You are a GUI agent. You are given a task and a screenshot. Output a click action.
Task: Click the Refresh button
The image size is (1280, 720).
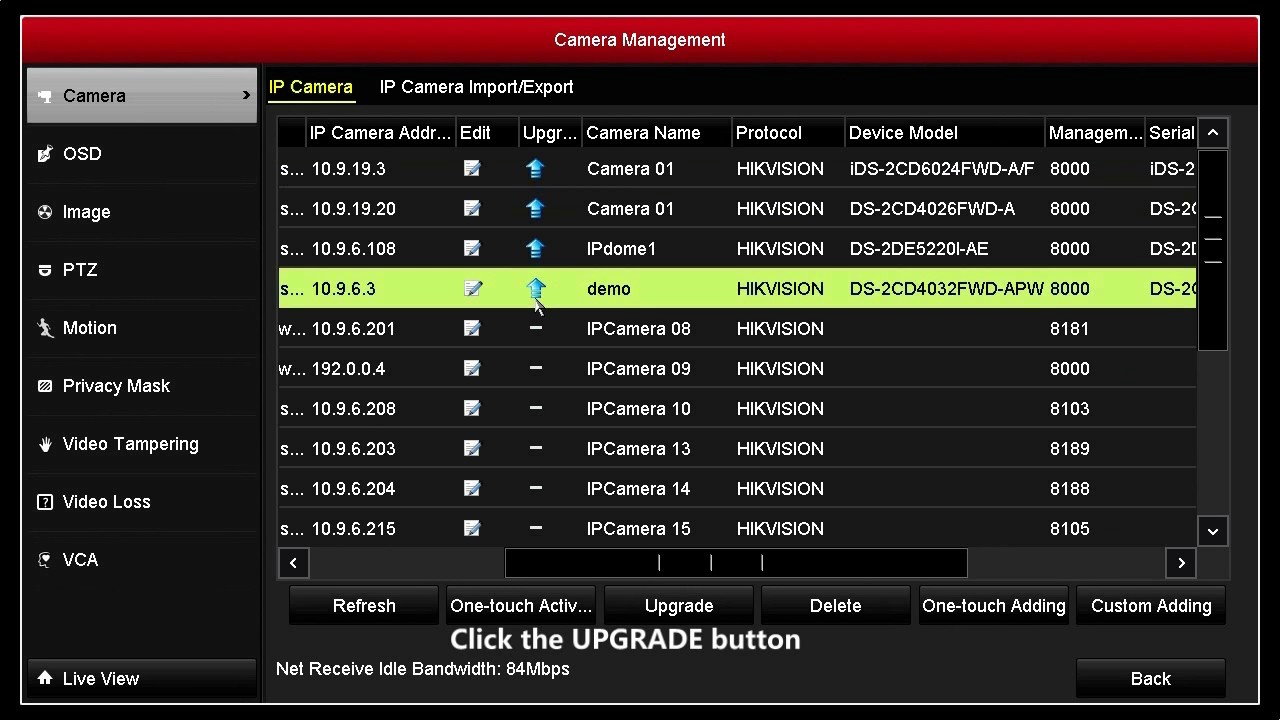coord(364,606)
